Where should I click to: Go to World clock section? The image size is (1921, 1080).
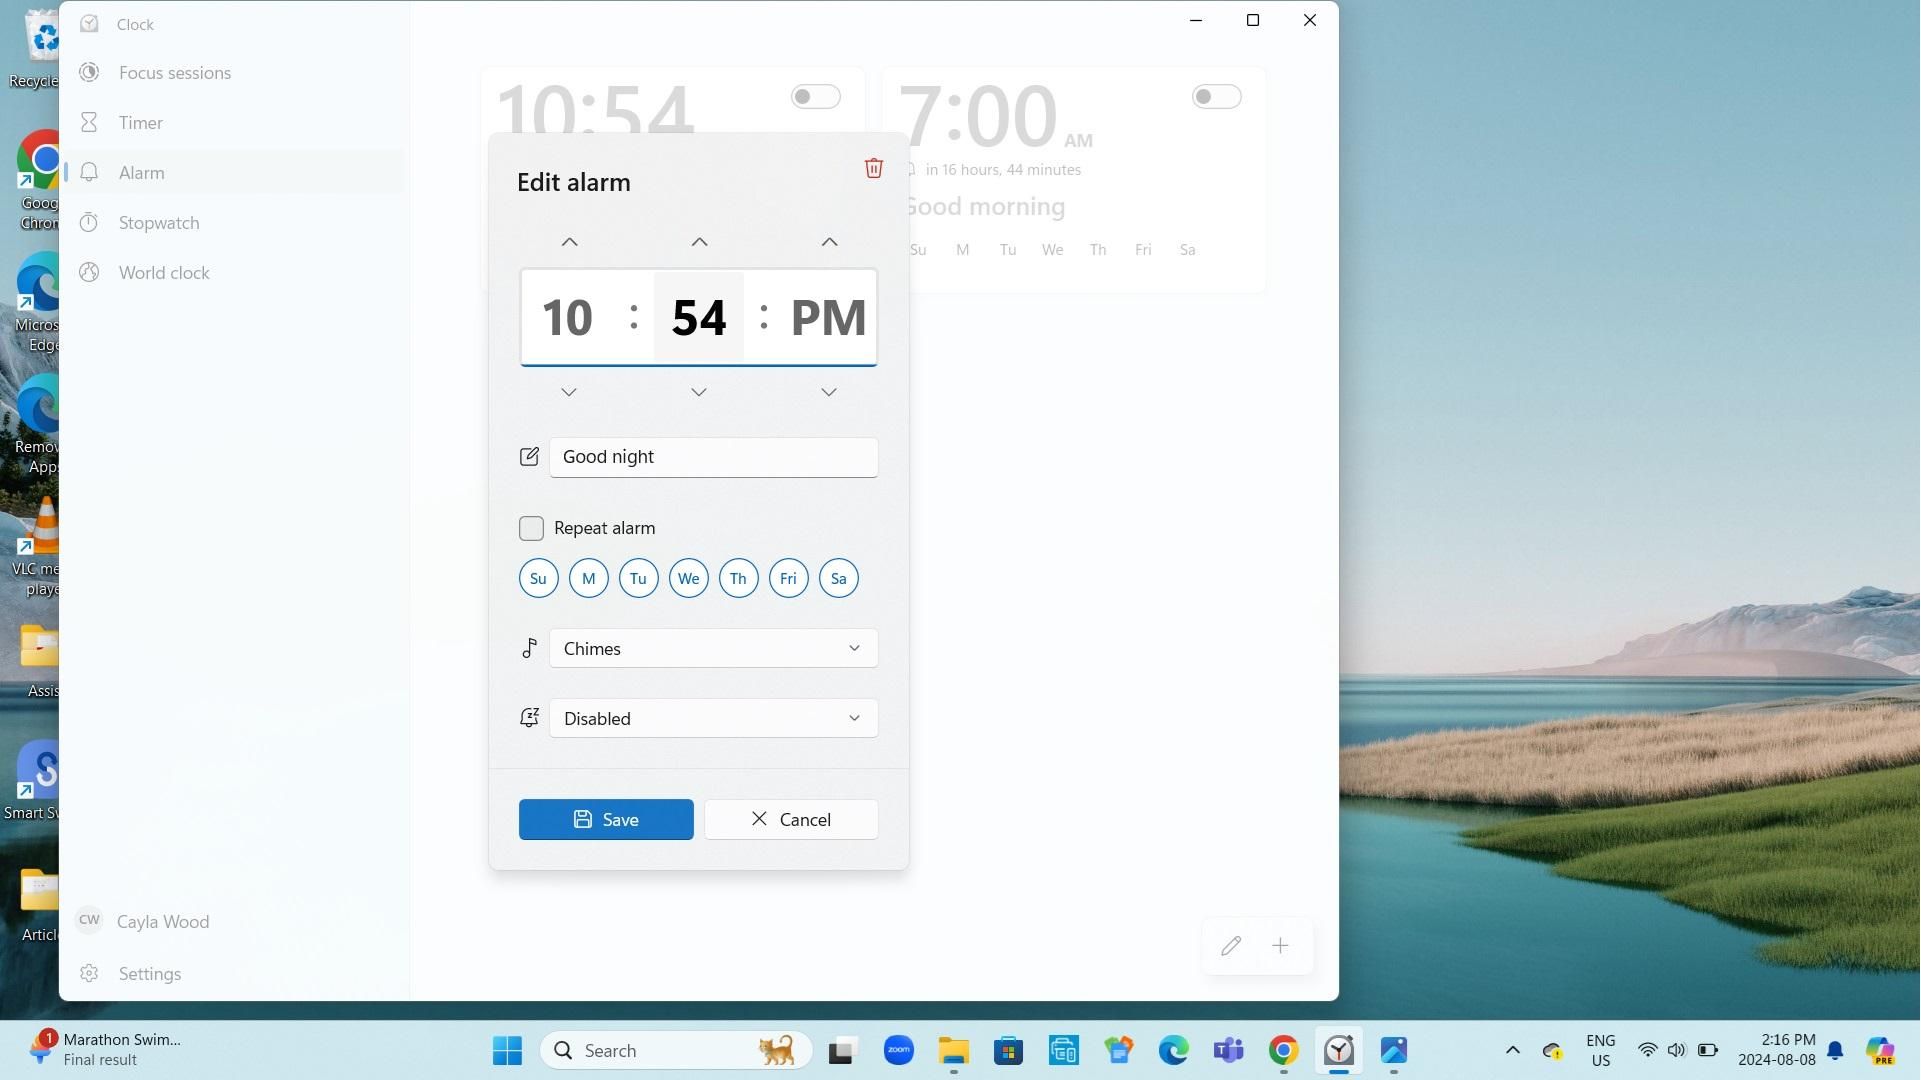click(x=163, y=273)
